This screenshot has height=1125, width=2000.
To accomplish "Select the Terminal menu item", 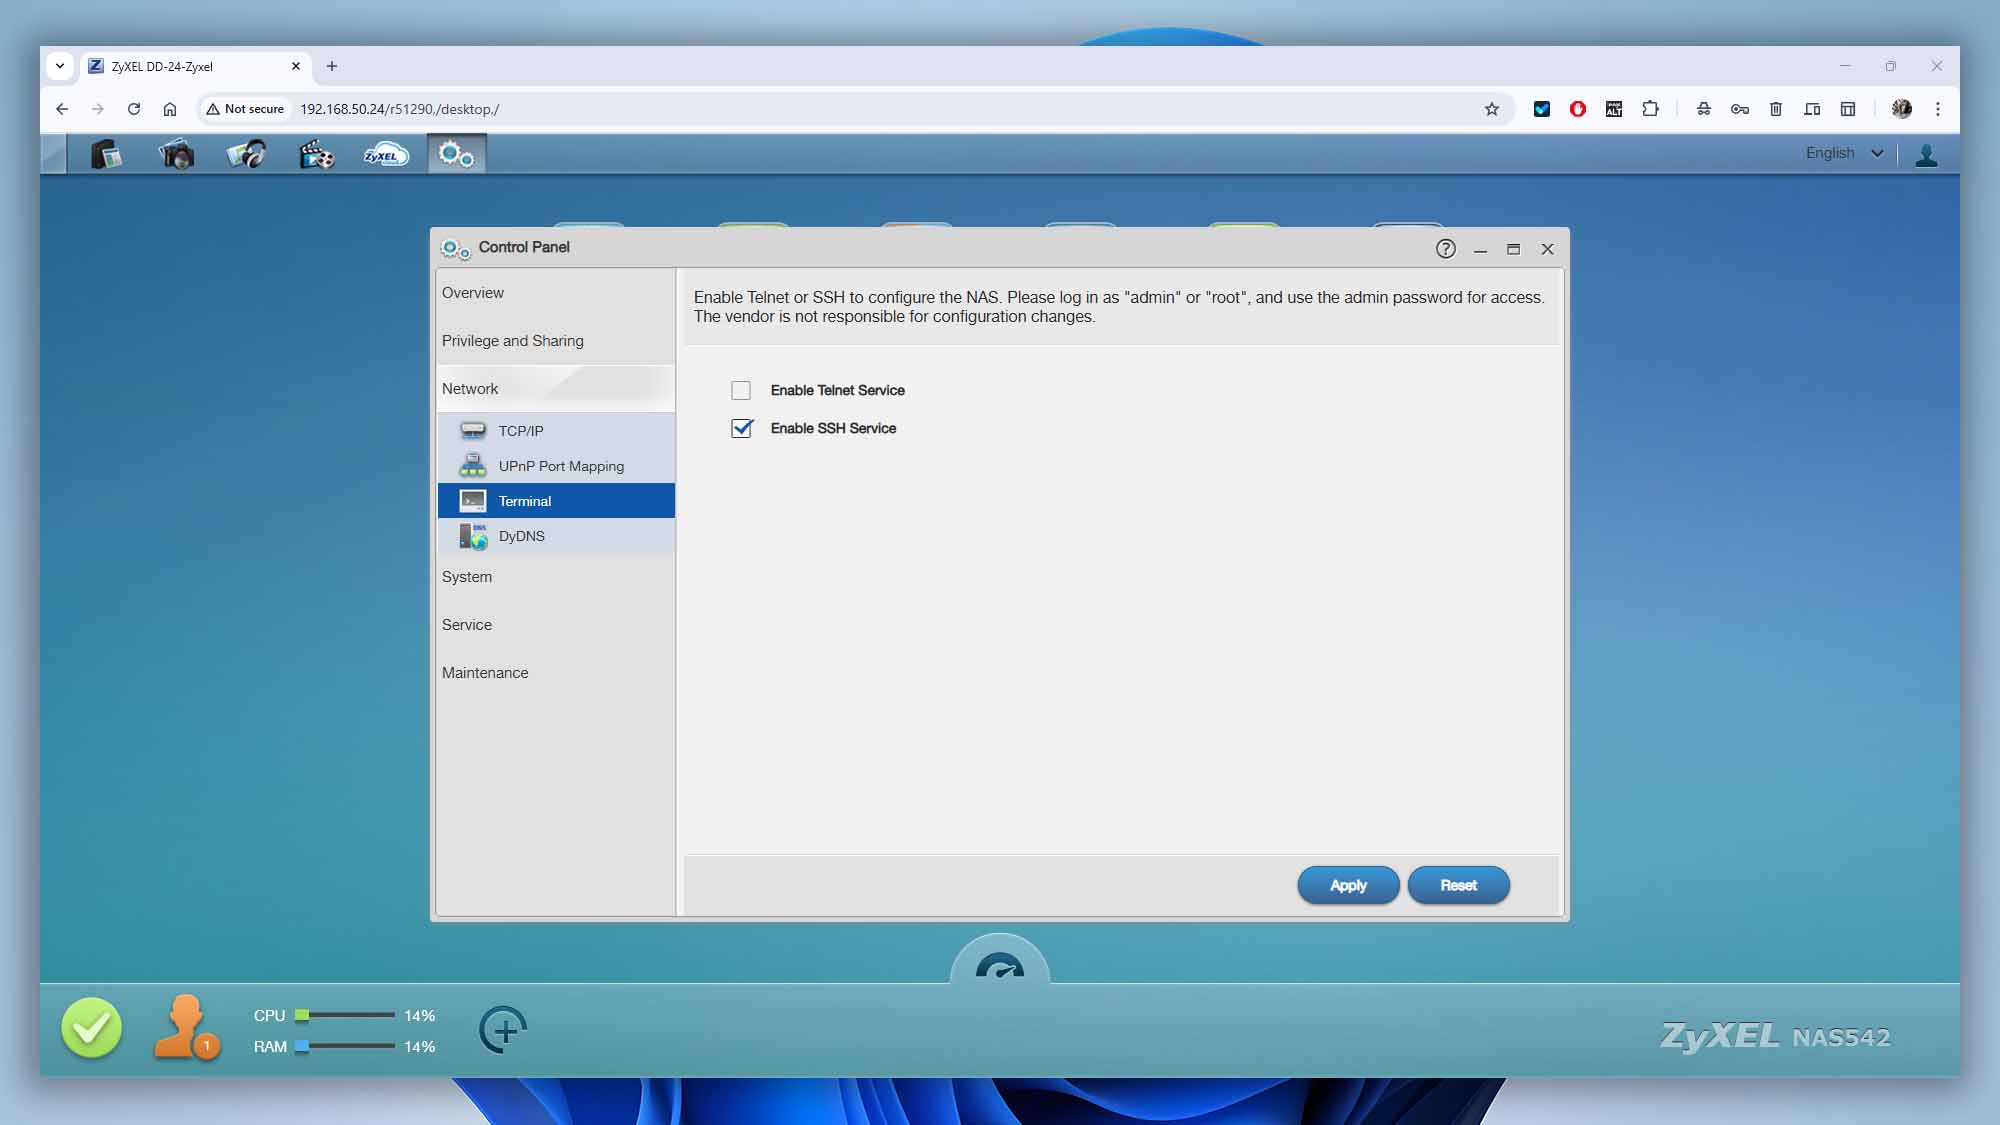I will point(555,501).
